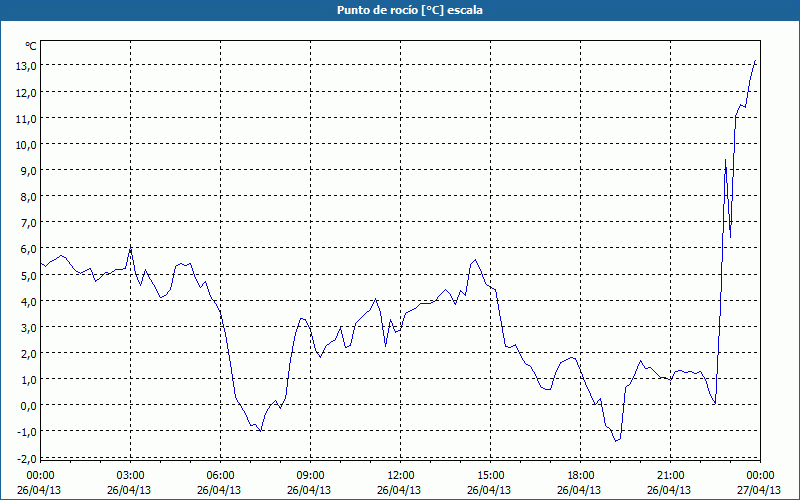800x500 pixels.
Task: Click the chart title 'Punto de rocío [°C] escala'
Action: click(x=410, y=10)
